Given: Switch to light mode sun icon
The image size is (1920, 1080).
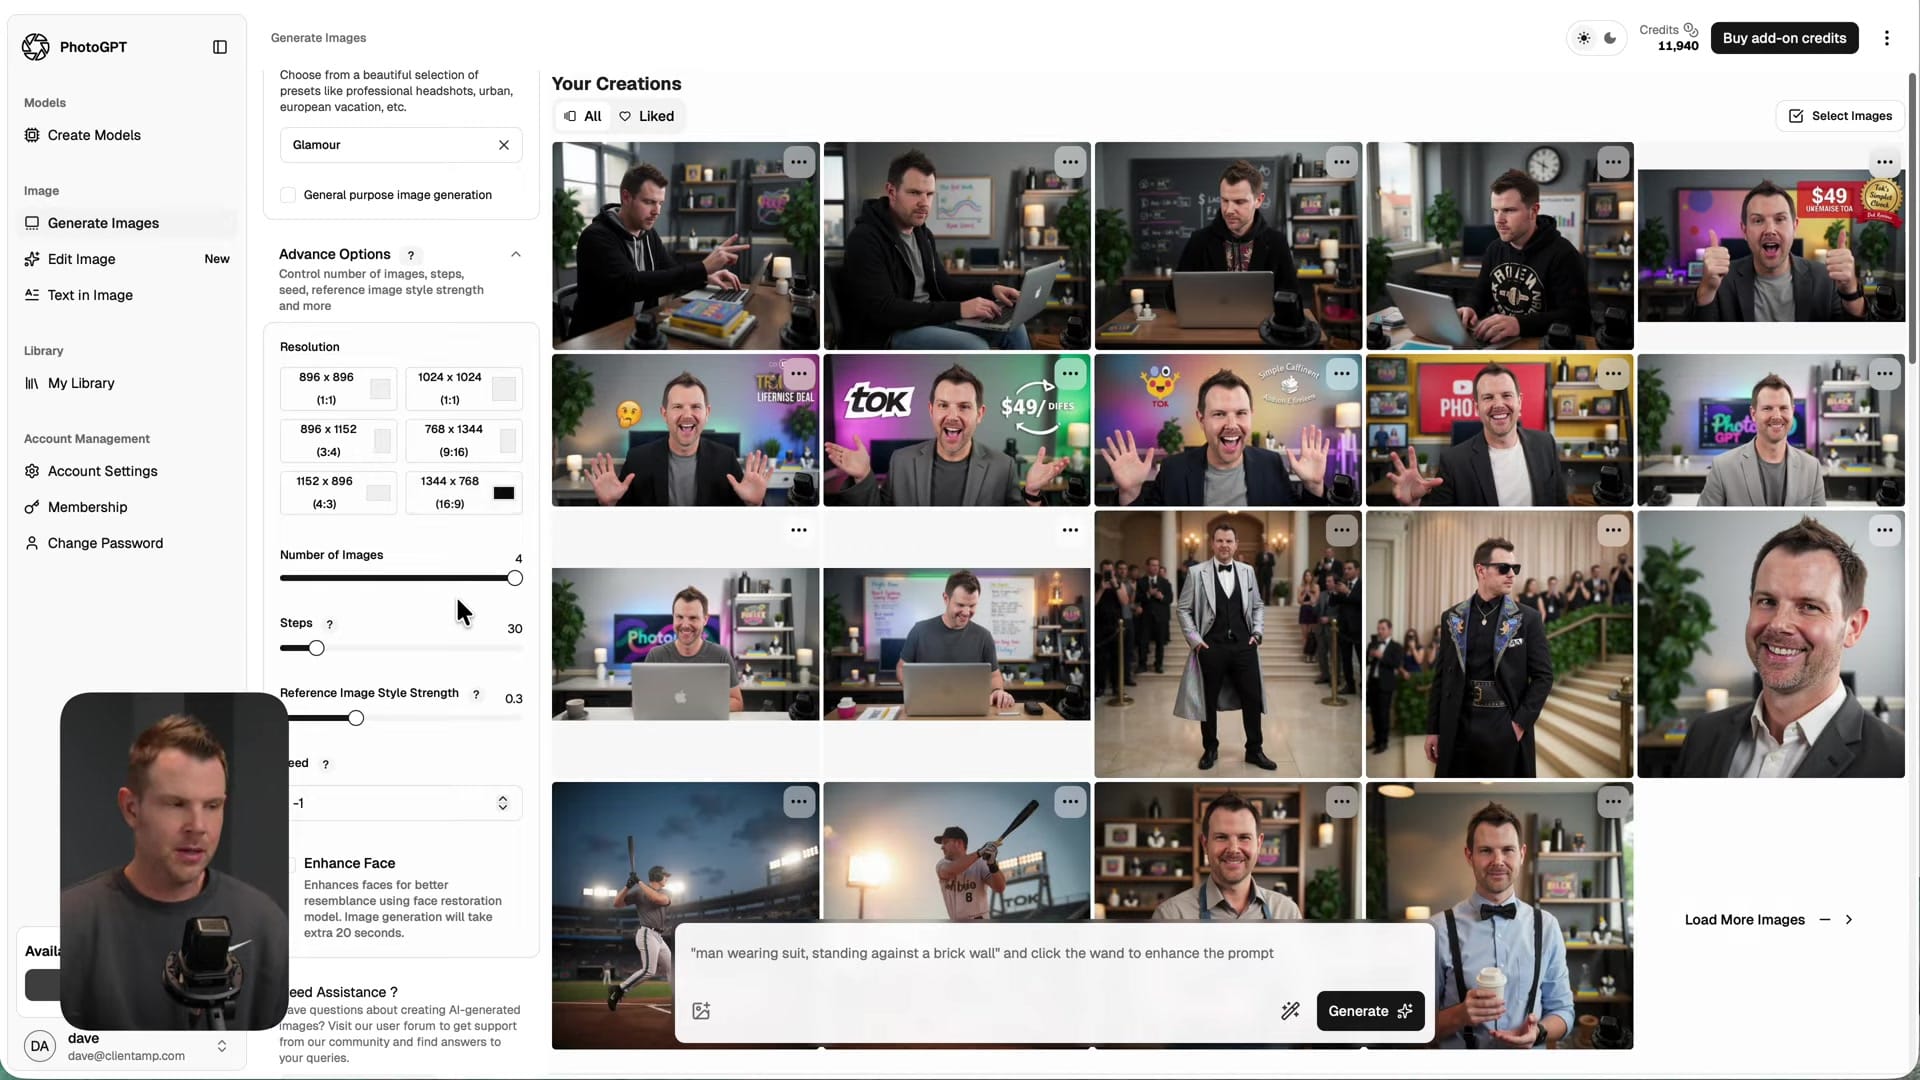Looking at the screenshot, I should (x=1584, y=38).
